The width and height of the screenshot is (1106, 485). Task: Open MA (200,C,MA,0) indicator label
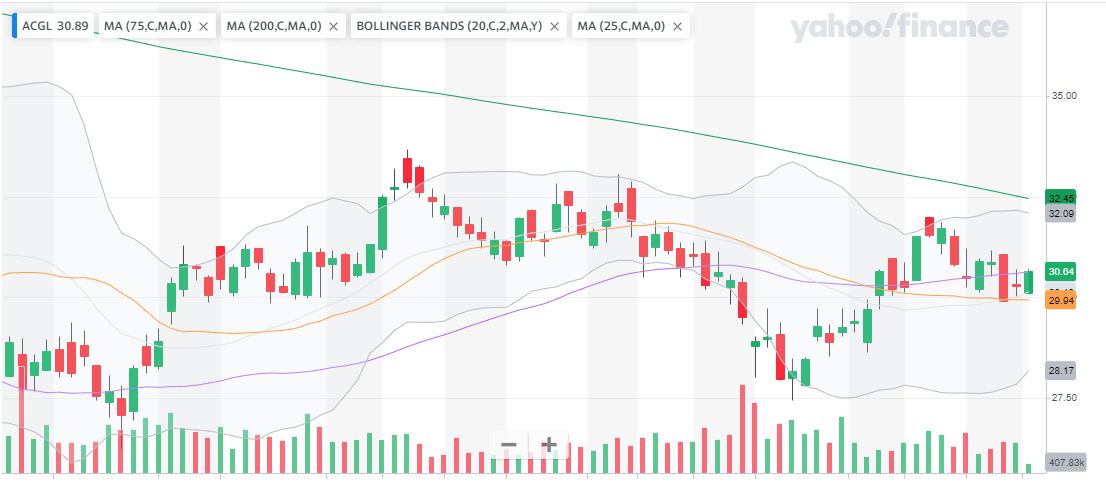click(273, 26)
